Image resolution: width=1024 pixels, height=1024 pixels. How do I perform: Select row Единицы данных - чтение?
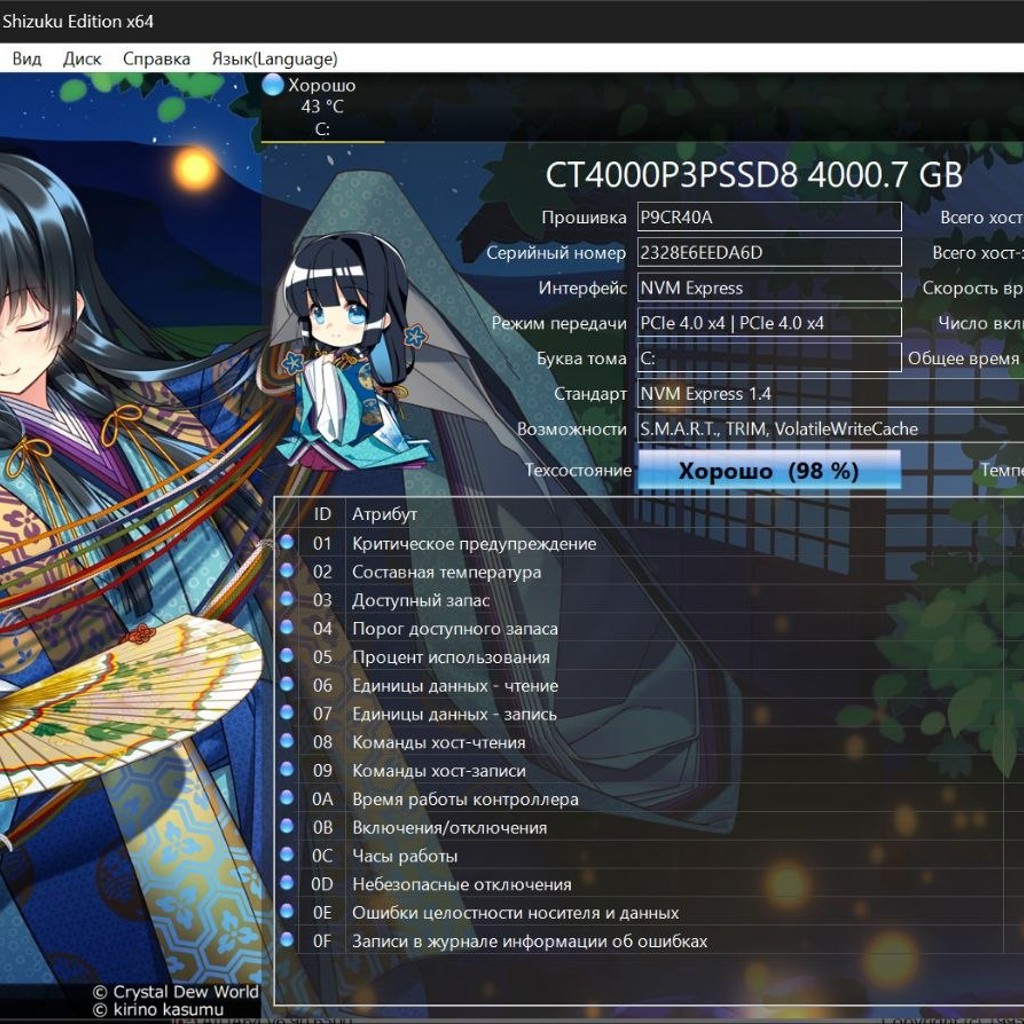pos(649,685)
